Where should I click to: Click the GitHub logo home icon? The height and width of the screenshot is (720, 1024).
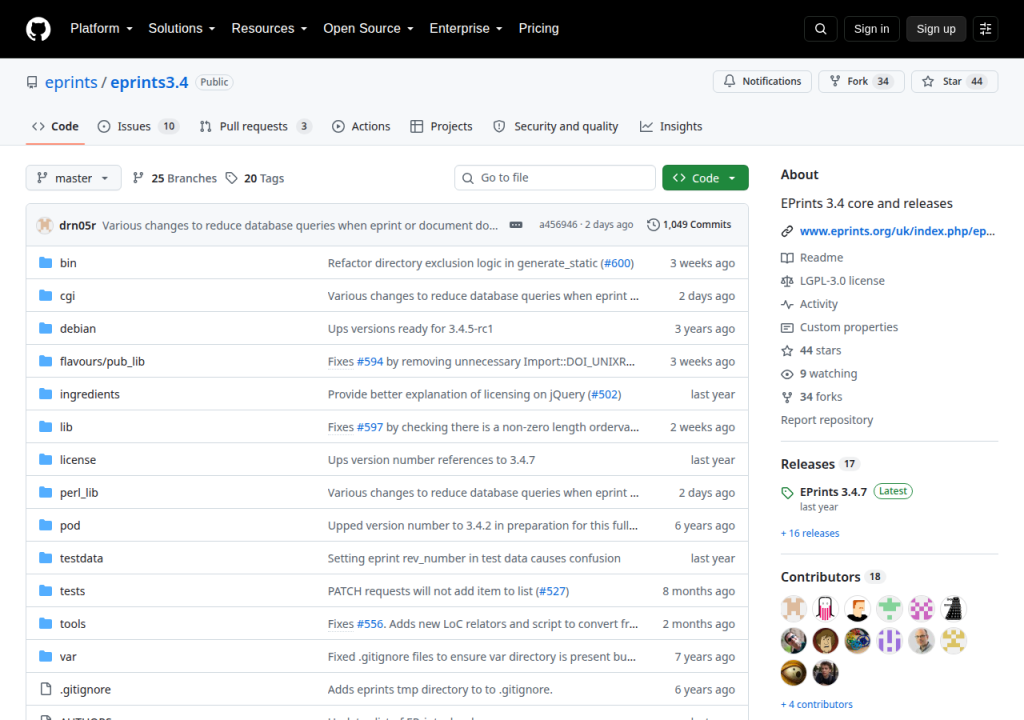point(38,29)
